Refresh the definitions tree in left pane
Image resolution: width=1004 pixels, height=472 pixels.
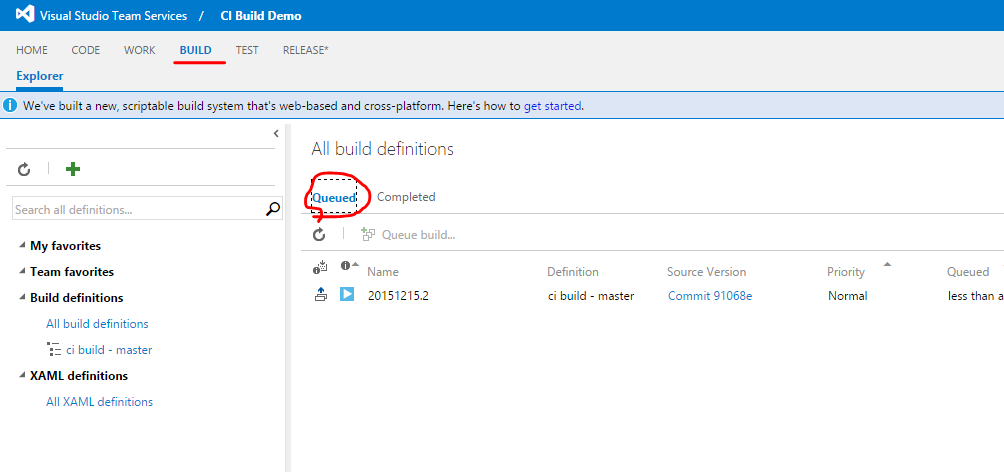coord(24,169)
